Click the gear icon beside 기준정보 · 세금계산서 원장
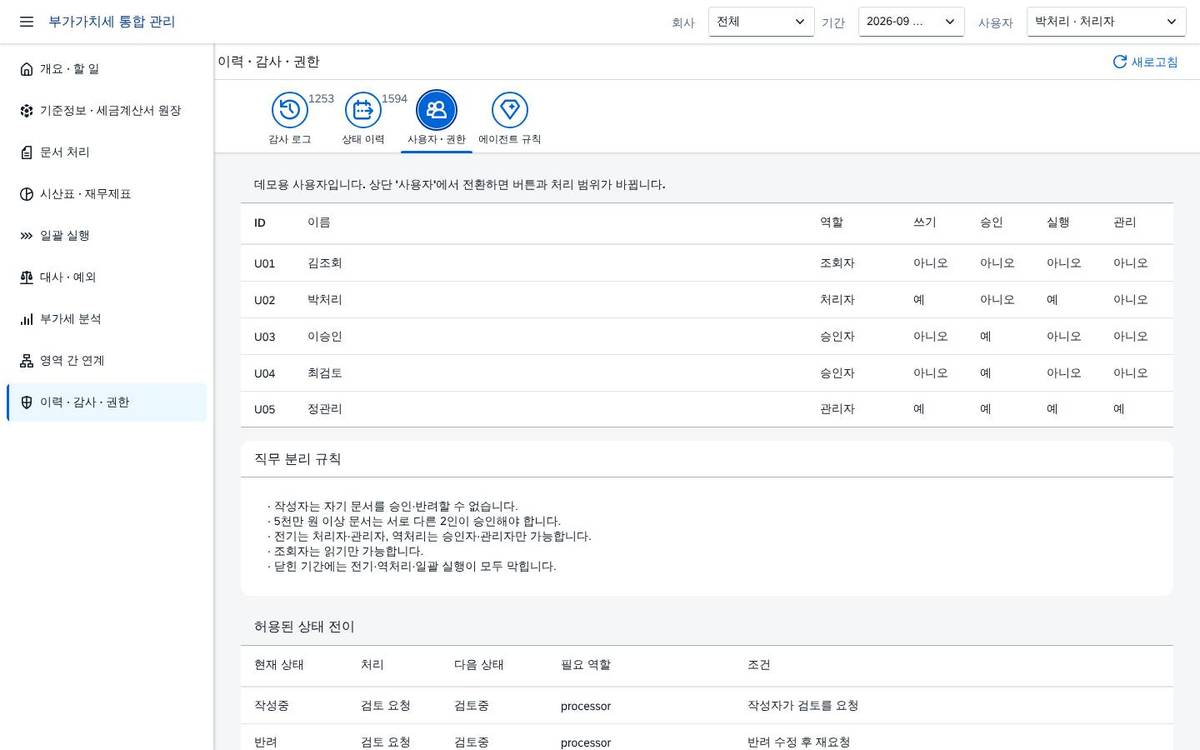The width and height of the screenshot is (1200, 750). 27,111
